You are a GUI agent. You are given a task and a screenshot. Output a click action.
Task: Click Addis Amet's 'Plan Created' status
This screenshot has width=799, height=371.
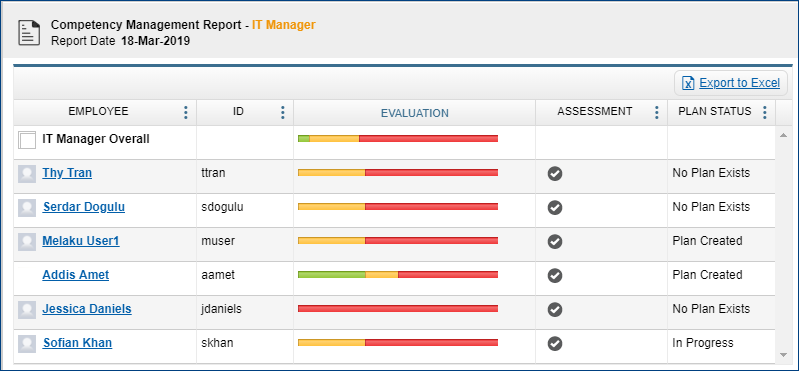tap(707, 275)
